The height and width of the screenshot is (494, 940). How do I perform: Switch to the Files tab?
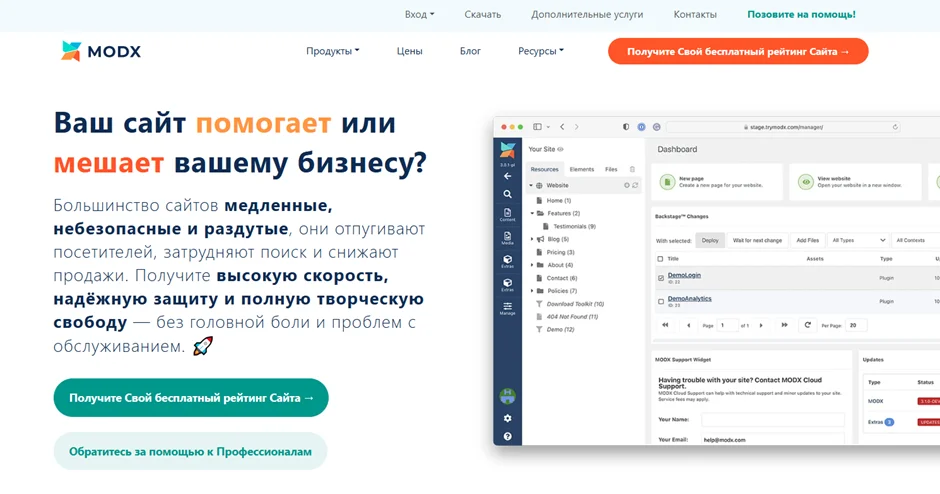point(611,170)
